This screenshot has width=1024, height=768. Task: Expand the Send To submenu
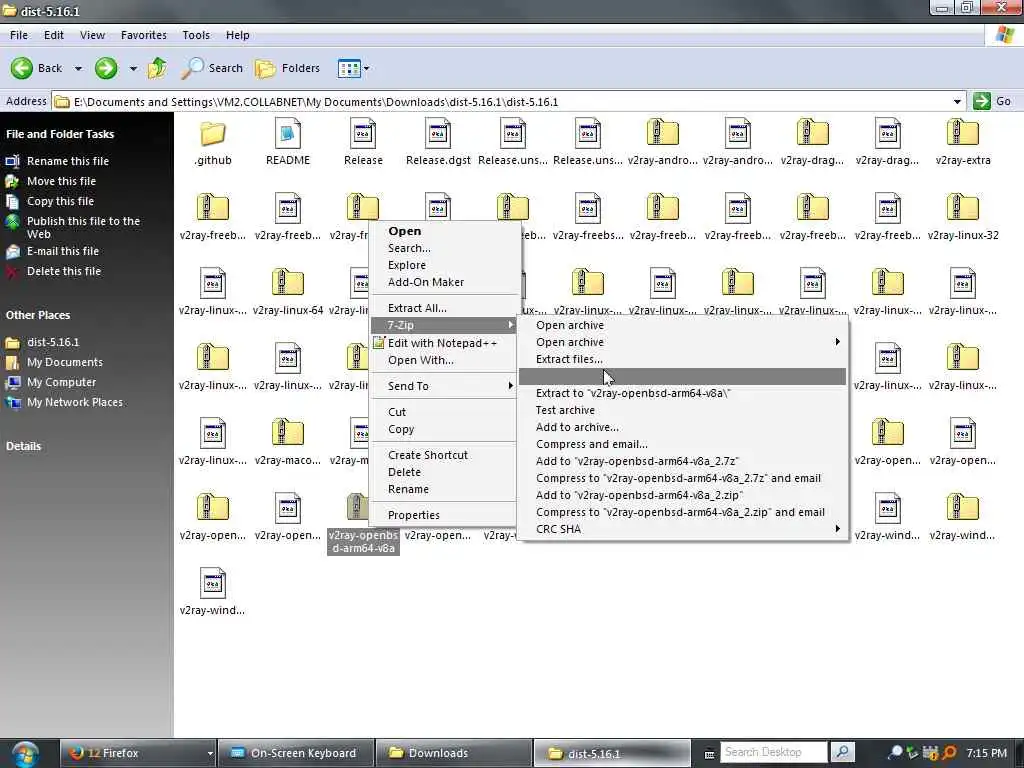[444, 386]
